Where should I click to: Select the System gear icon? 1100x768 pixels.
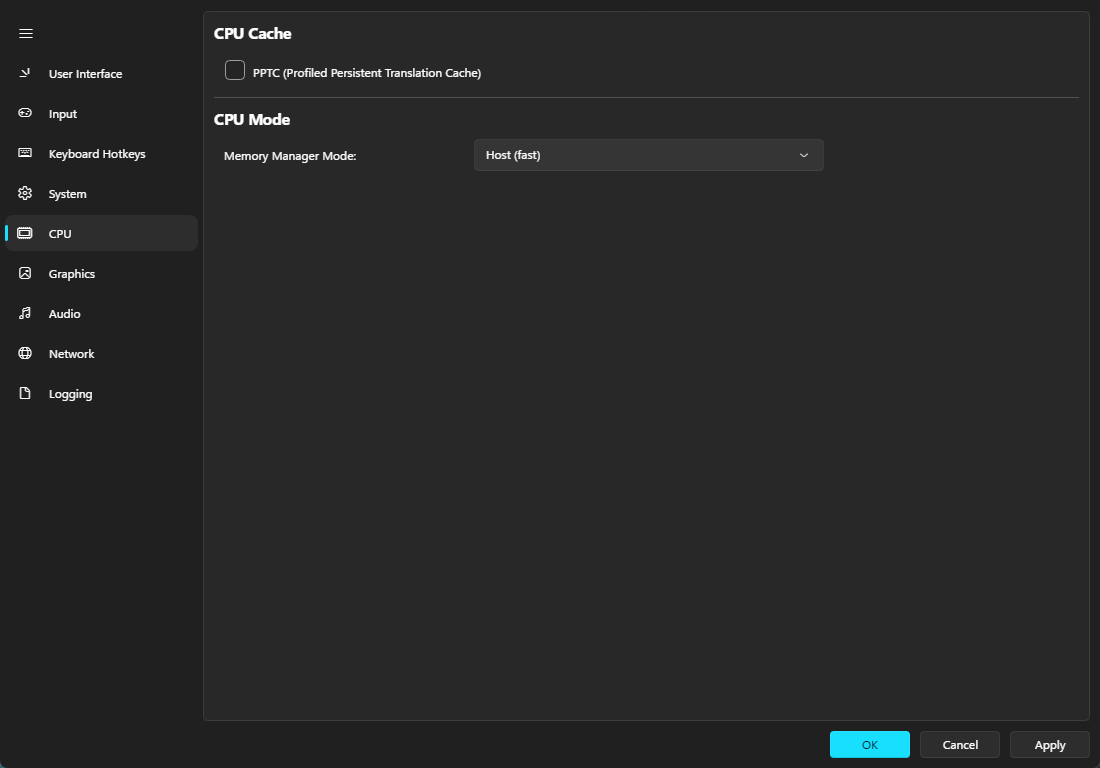point(25,193)
